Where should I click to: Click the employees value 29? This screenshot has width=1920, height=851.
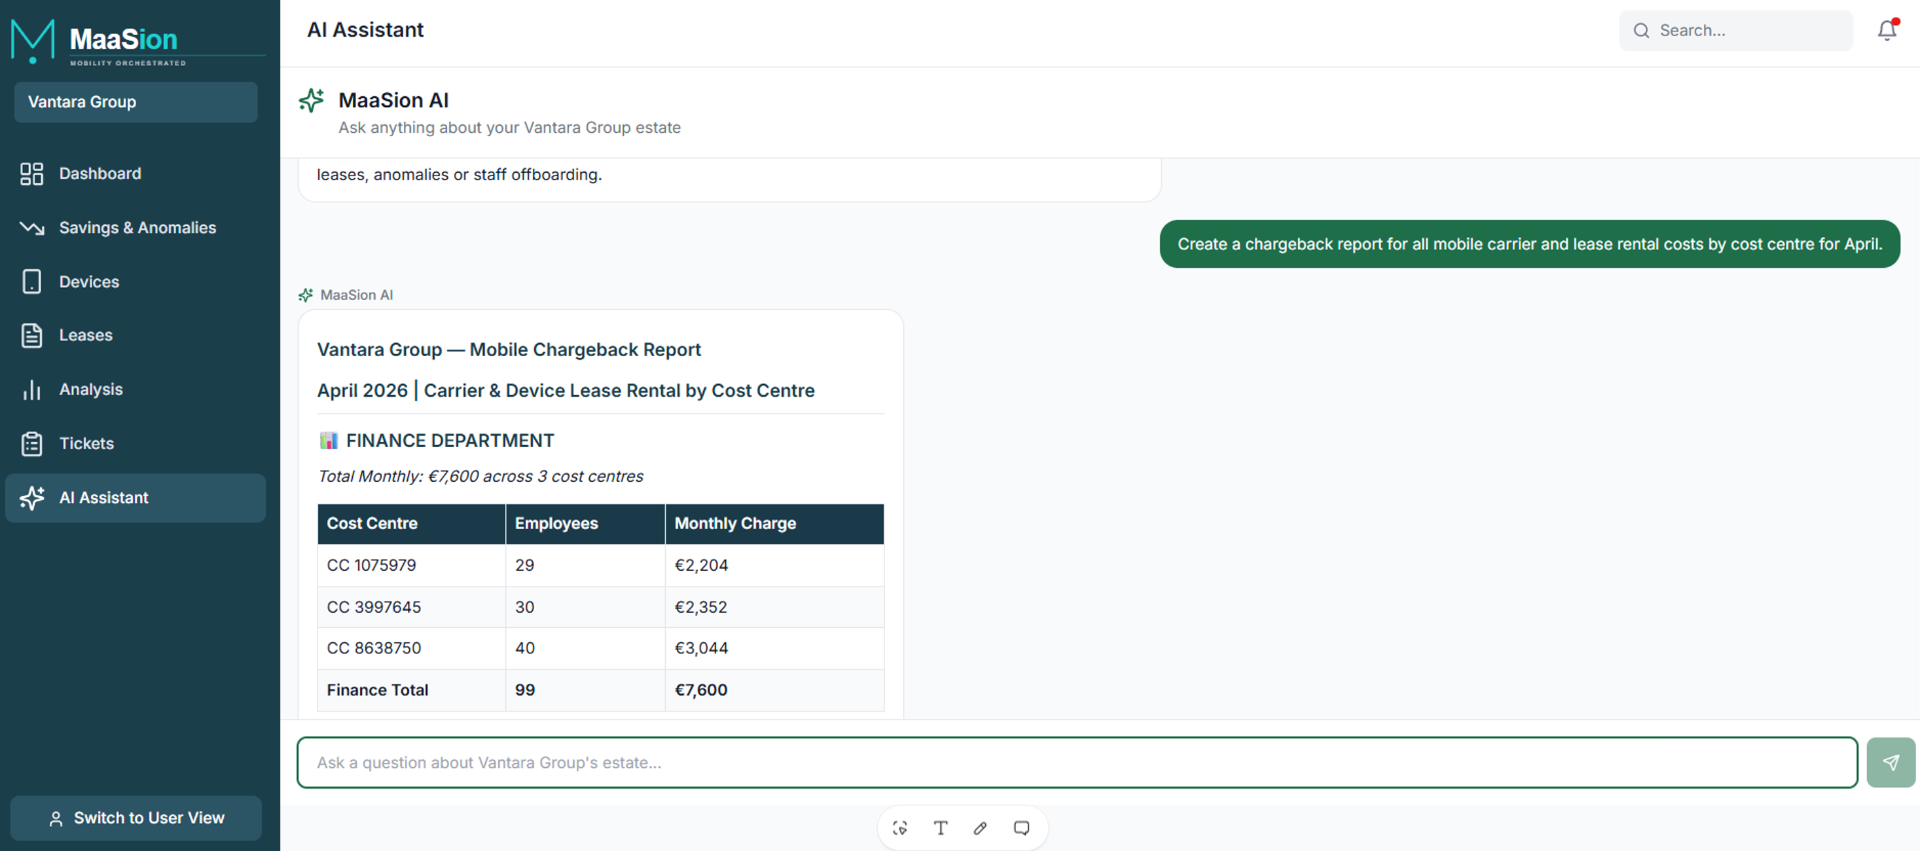pos(585,565)
